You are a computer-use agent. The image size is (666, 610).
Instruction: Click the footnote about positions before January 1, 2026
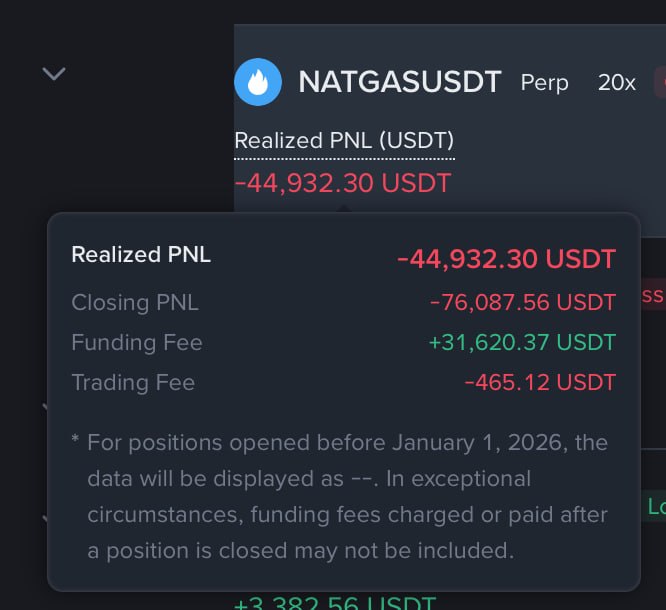[x=340, y=497]
